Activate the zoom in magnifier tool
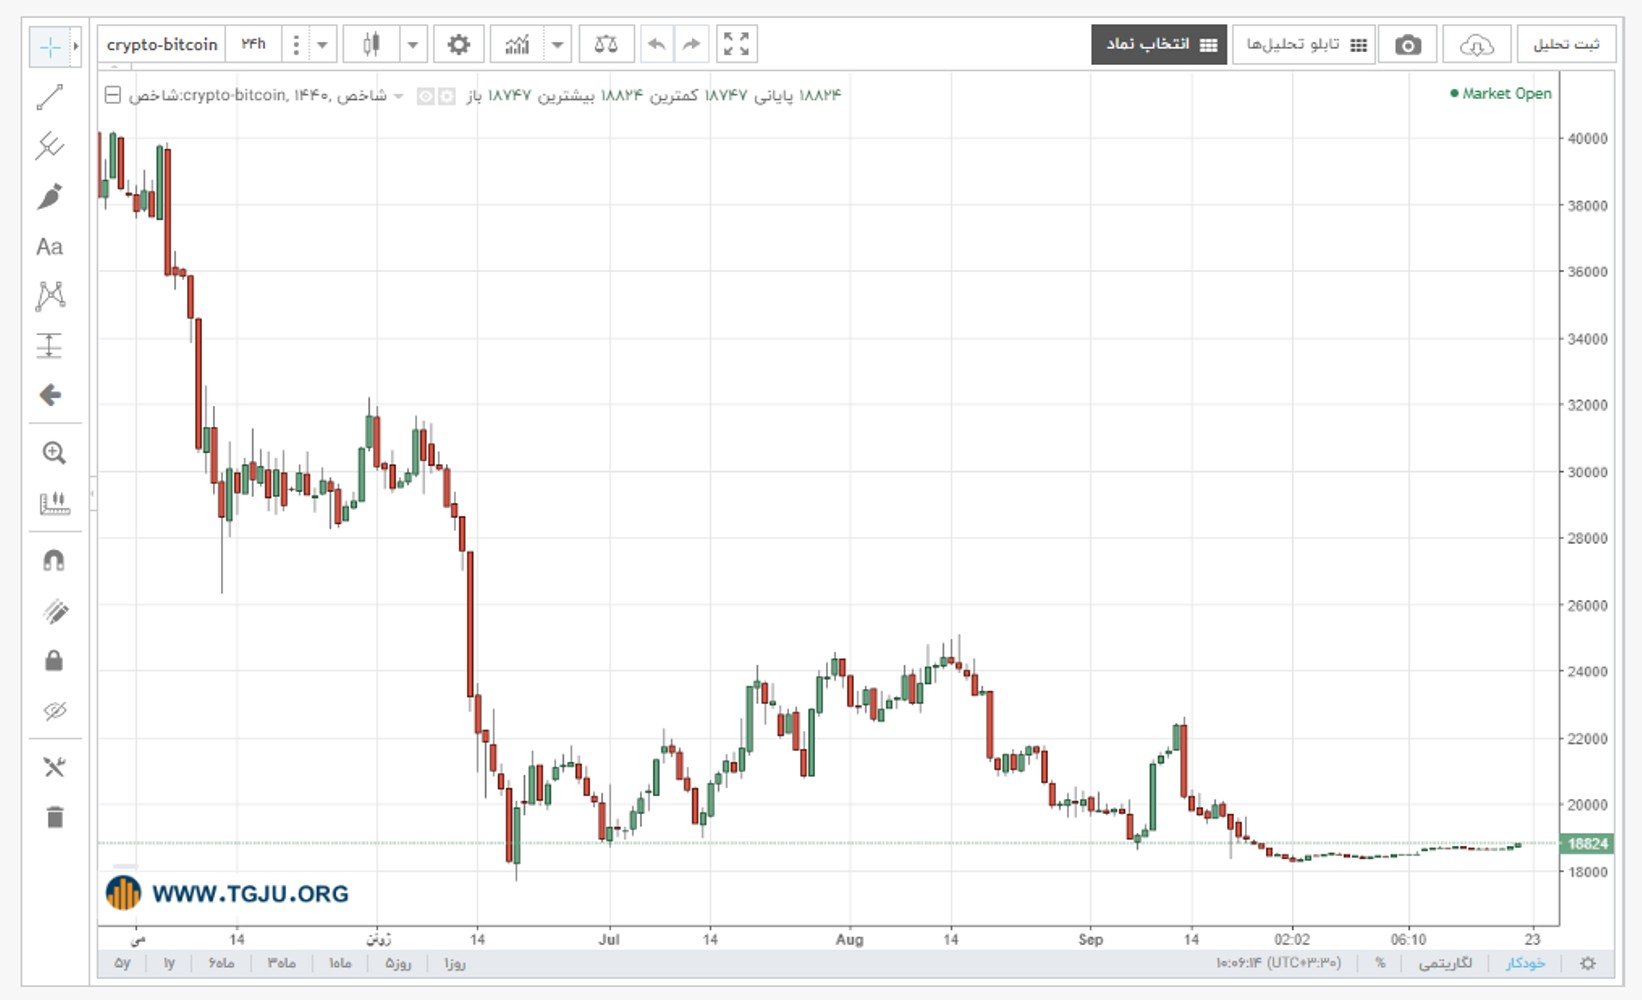 [x=54, y=453]
